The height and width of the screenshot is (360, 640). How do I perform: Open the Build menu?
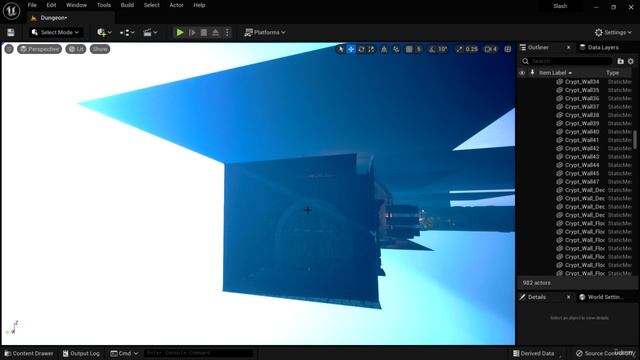pos(127,5)
